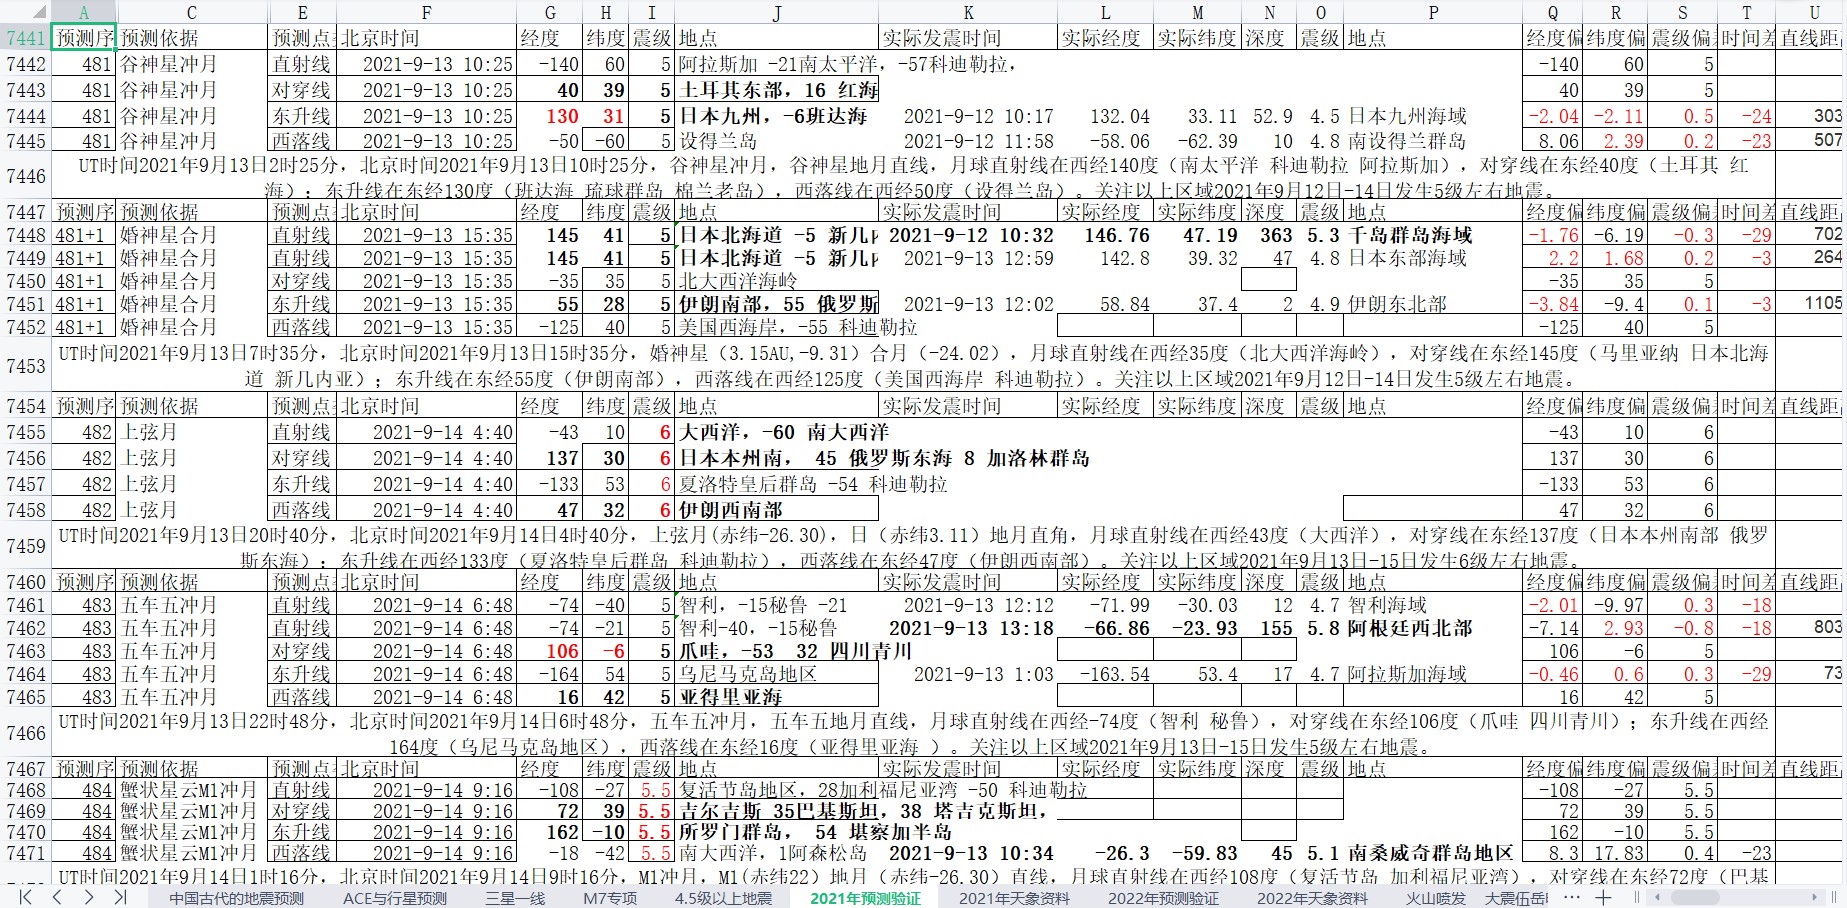Select column K header
Image resolution: width=1847 pixels, height=908 pixels.
(968, 12)
